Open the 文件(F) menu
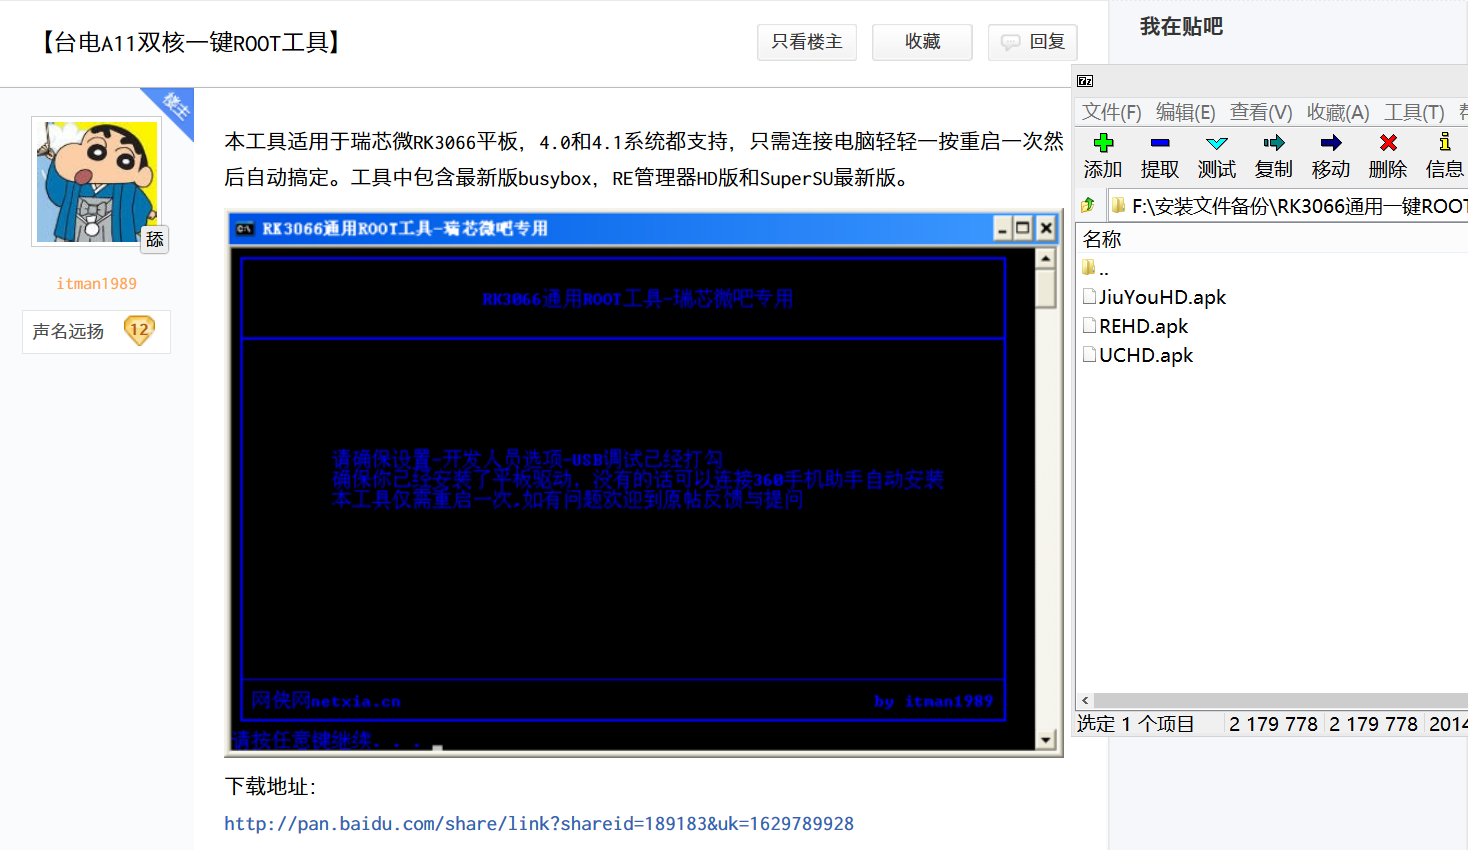1468x850 pixels. click(1111, 112)
